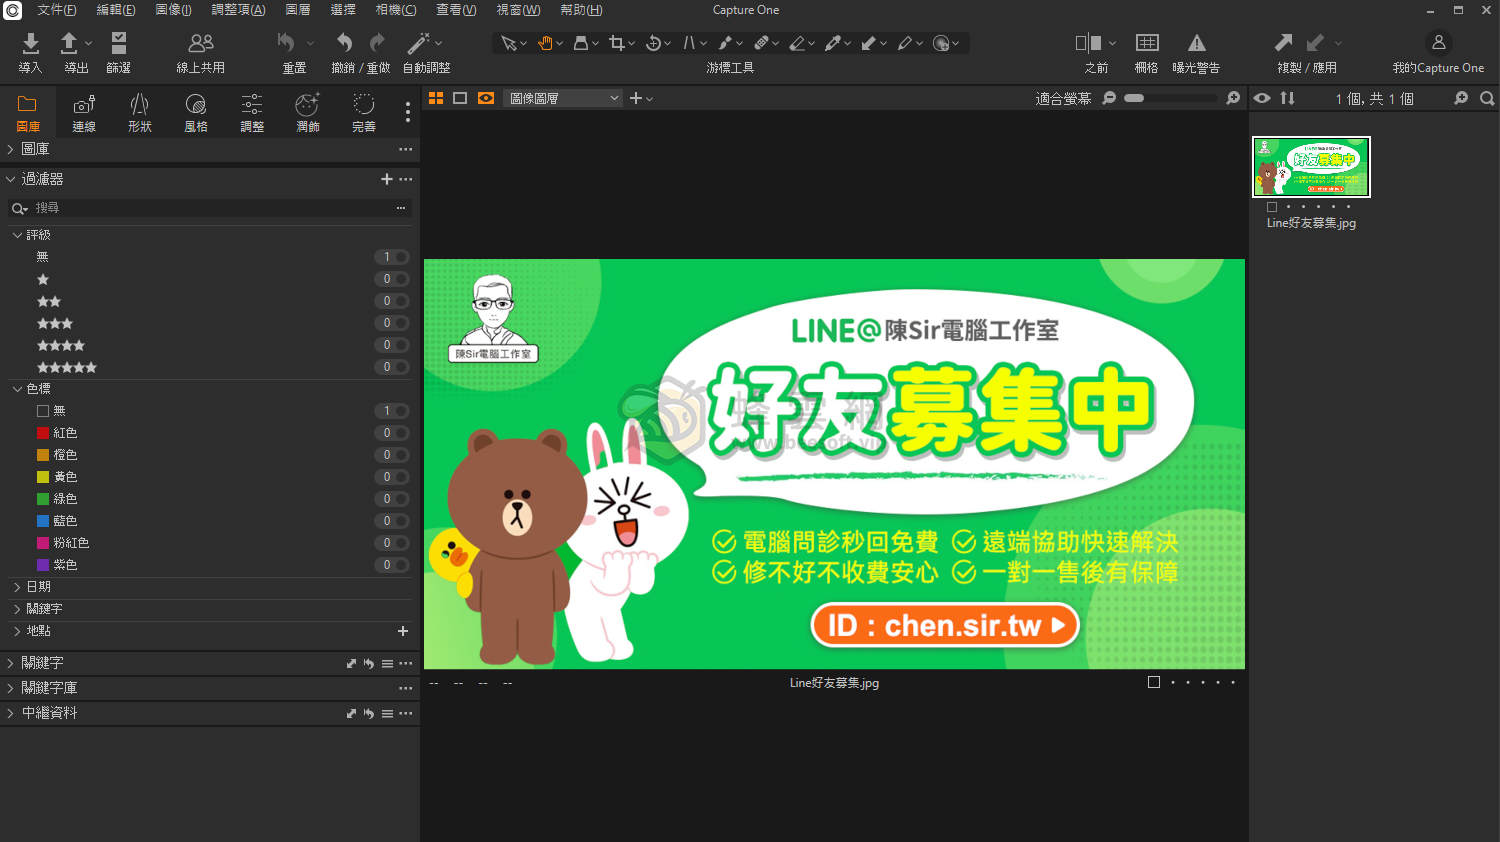Click the Export (導出) icon
This screenshot has height=842, width=1500.
[69, 43]
